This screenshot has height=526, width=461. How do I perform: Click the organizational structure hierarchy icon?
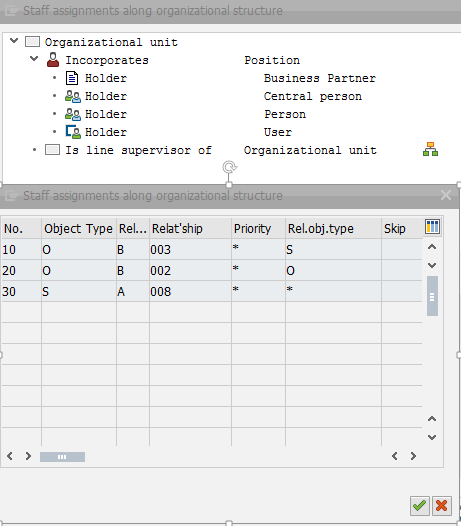[430, 149]
